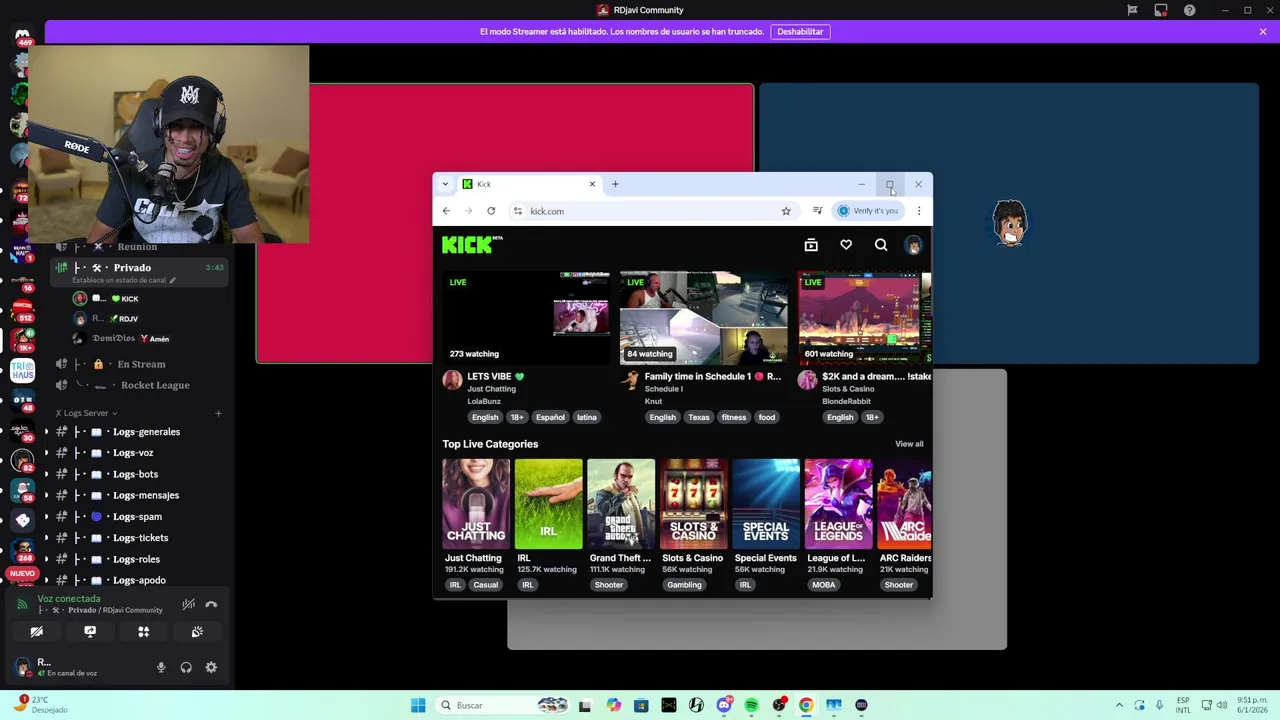Open Chrome three-dot menu
This screenshot has width=1280, height=720.
[x=919, y=211]
